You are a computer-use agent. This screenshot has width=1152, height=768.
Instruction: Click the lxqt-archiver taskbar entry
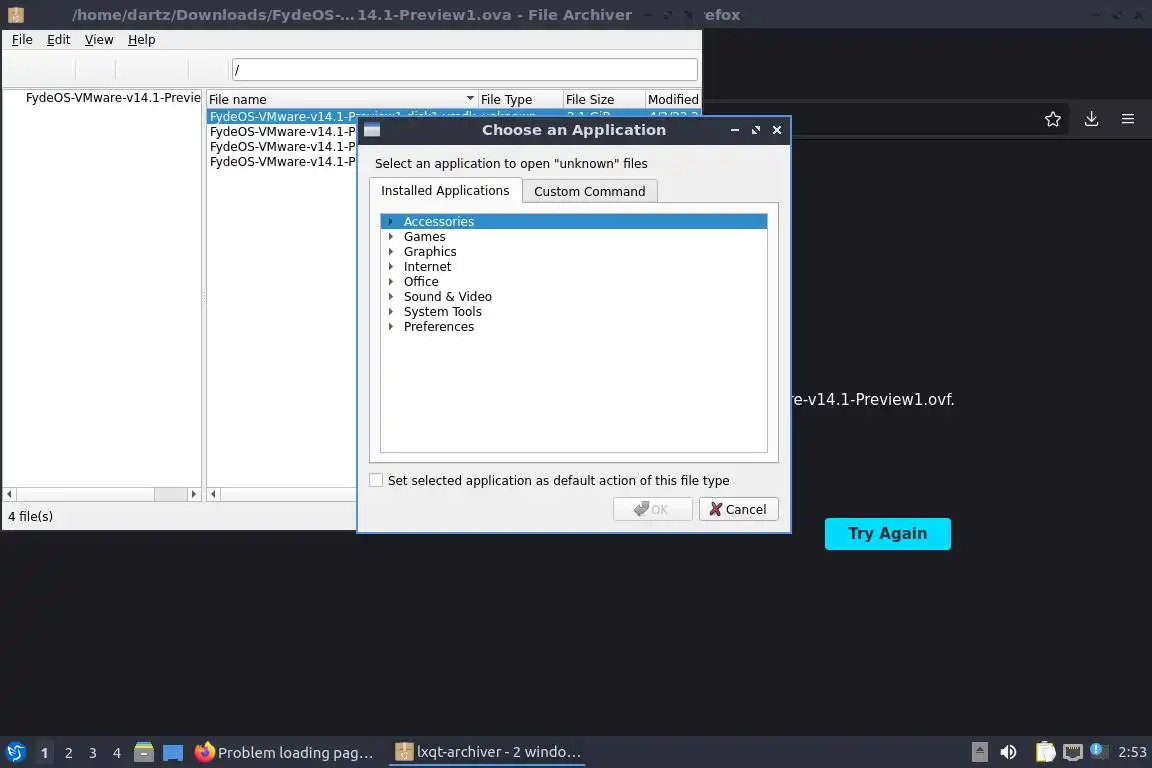488,752
